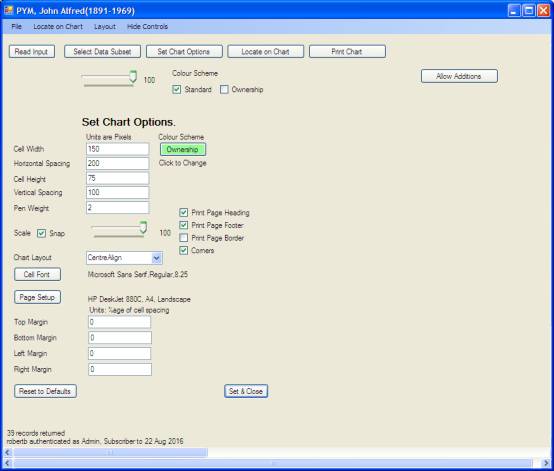Viewport: 554px width, 471px height.
Task: Select Hide Controls in menu bar
Action: (x=147, y=27)
